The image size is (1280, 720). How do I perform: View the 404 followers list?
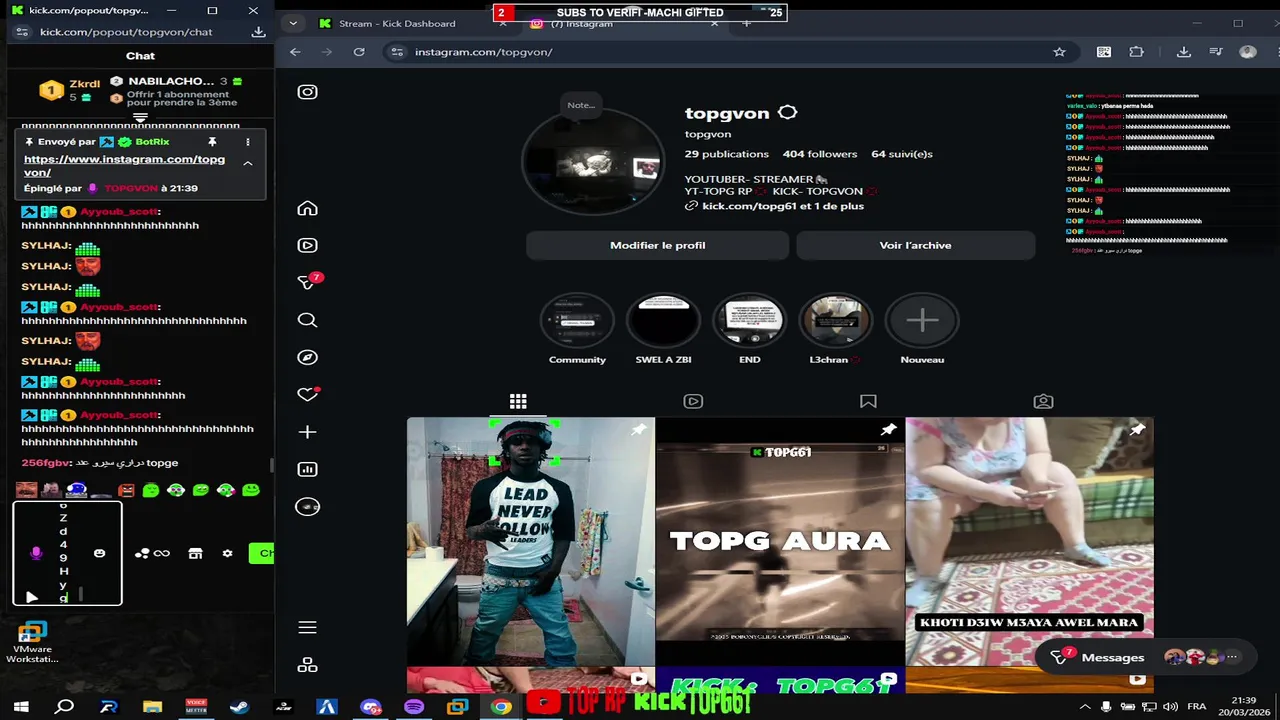[820, 154]
